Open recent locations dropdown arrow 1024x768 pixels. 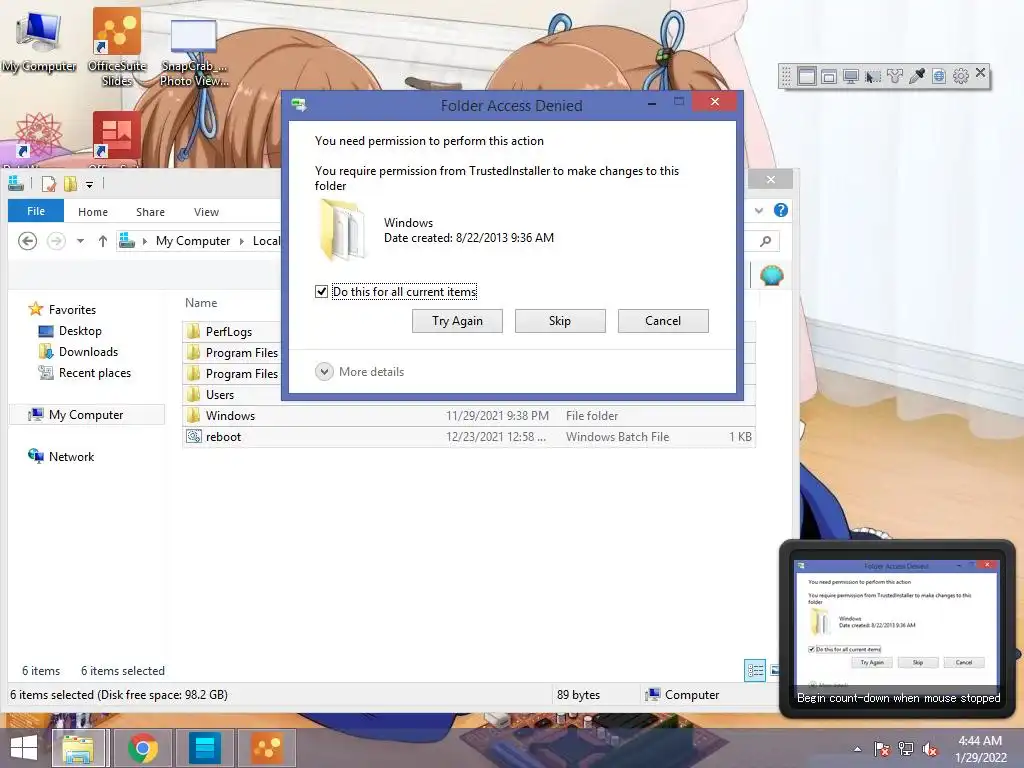pyautogui.click(x=80, y=241)
